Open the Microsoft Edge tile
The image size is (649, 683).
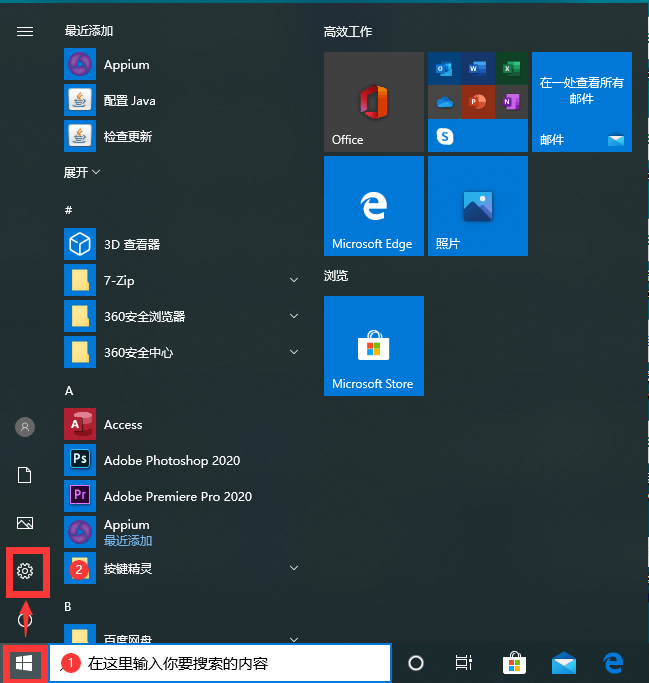coord(374,206)
